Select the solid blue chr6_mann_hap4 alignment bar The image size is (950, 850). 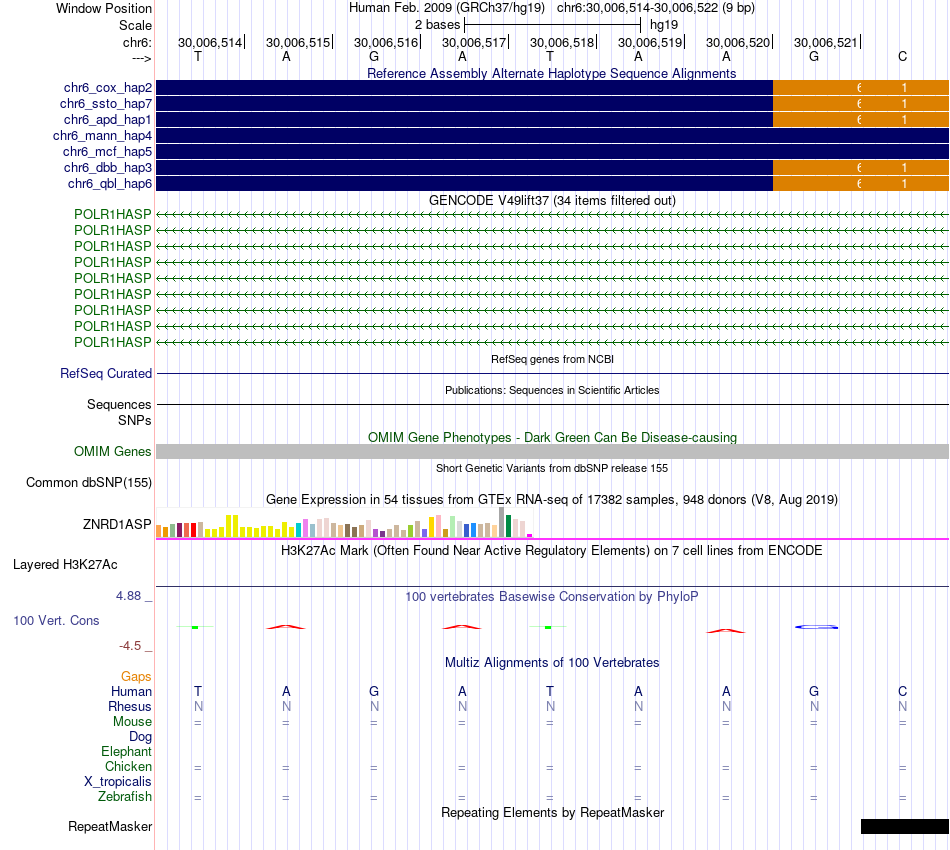[553, 136]
